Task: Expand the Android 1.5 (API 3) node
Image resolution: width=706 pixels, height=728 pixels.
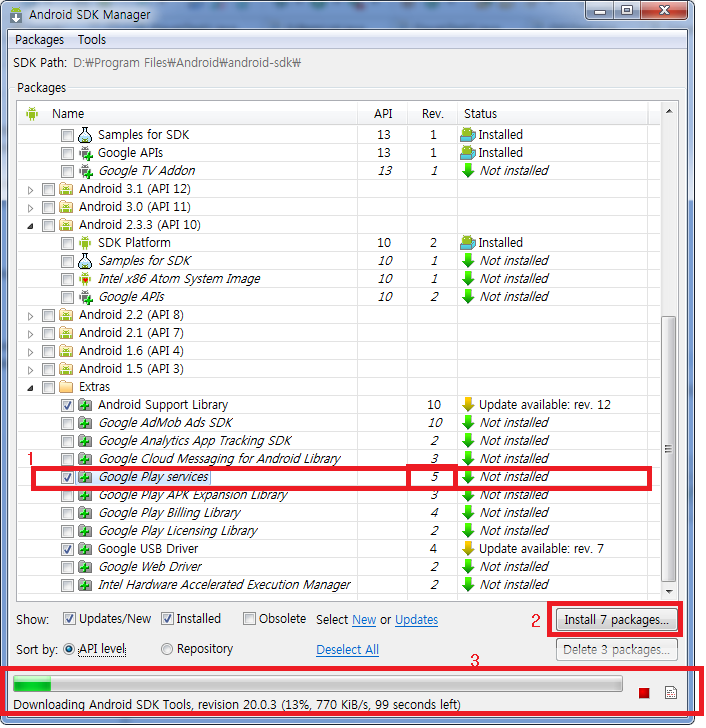Action: tap(30, 370)
